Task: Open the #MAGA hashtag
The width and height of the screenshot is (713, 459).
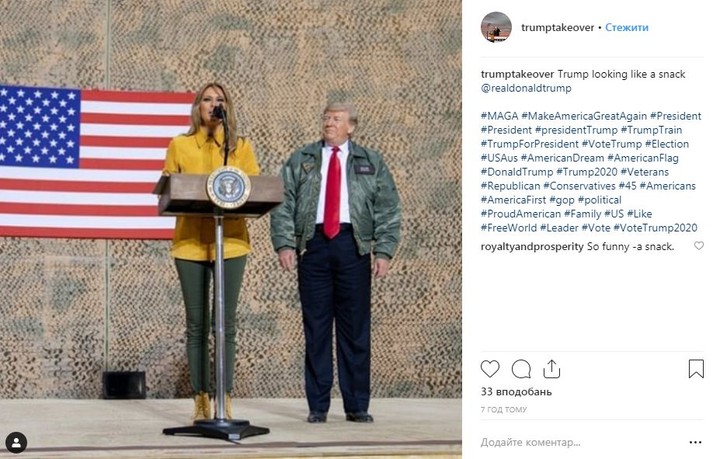Action: (499, 116)
